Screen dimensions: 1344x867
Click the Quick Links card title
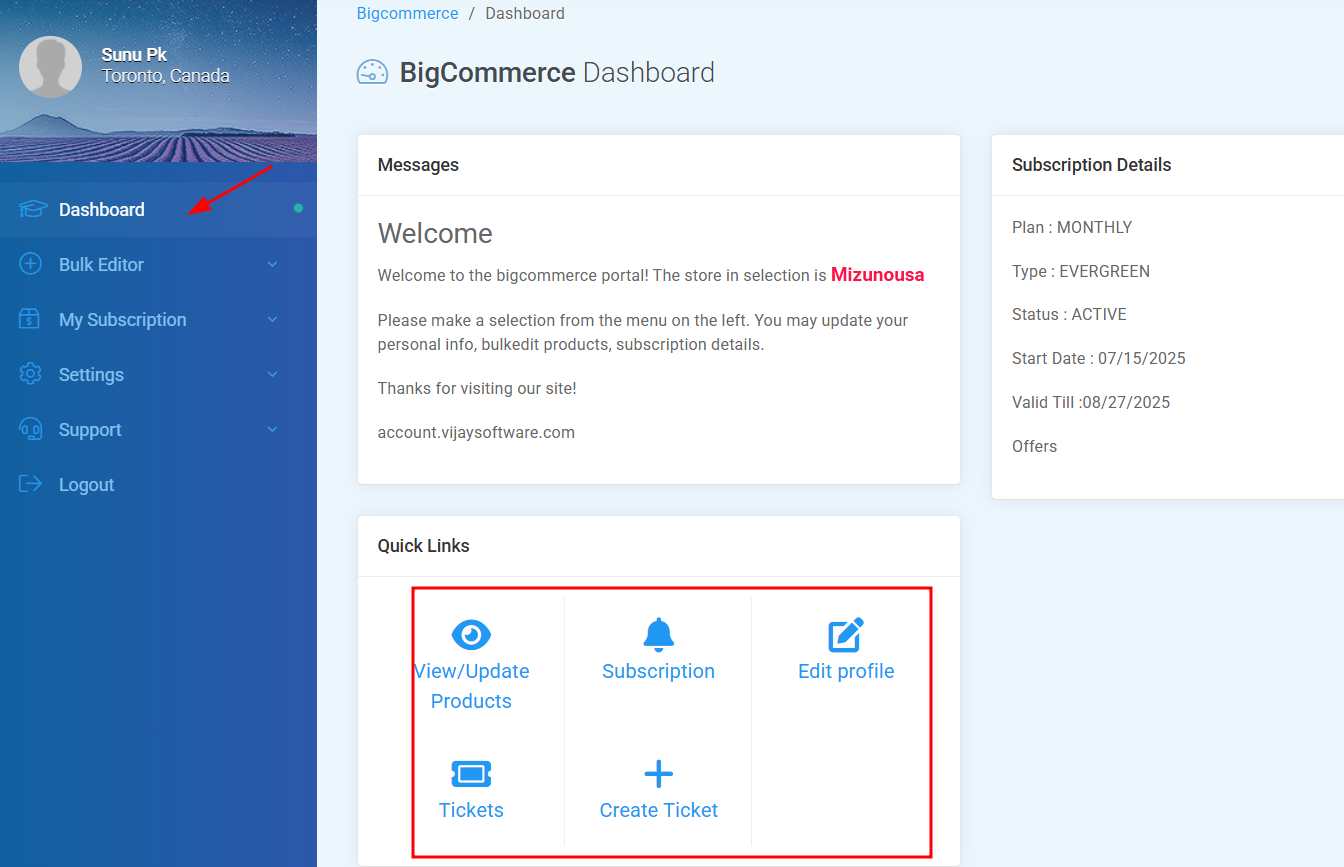pos(424,546)
